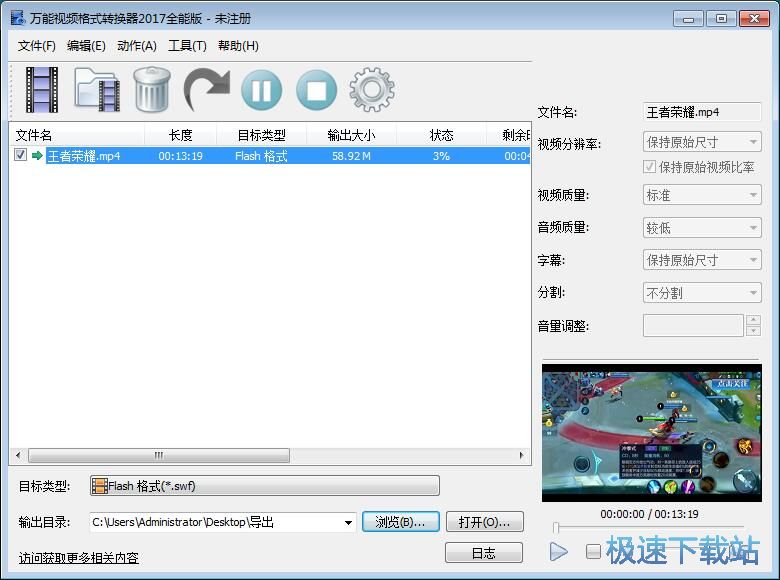This screenshot has height=580, width=780.
Task: Click the 58.92 M output size cell
Action: 351,156
